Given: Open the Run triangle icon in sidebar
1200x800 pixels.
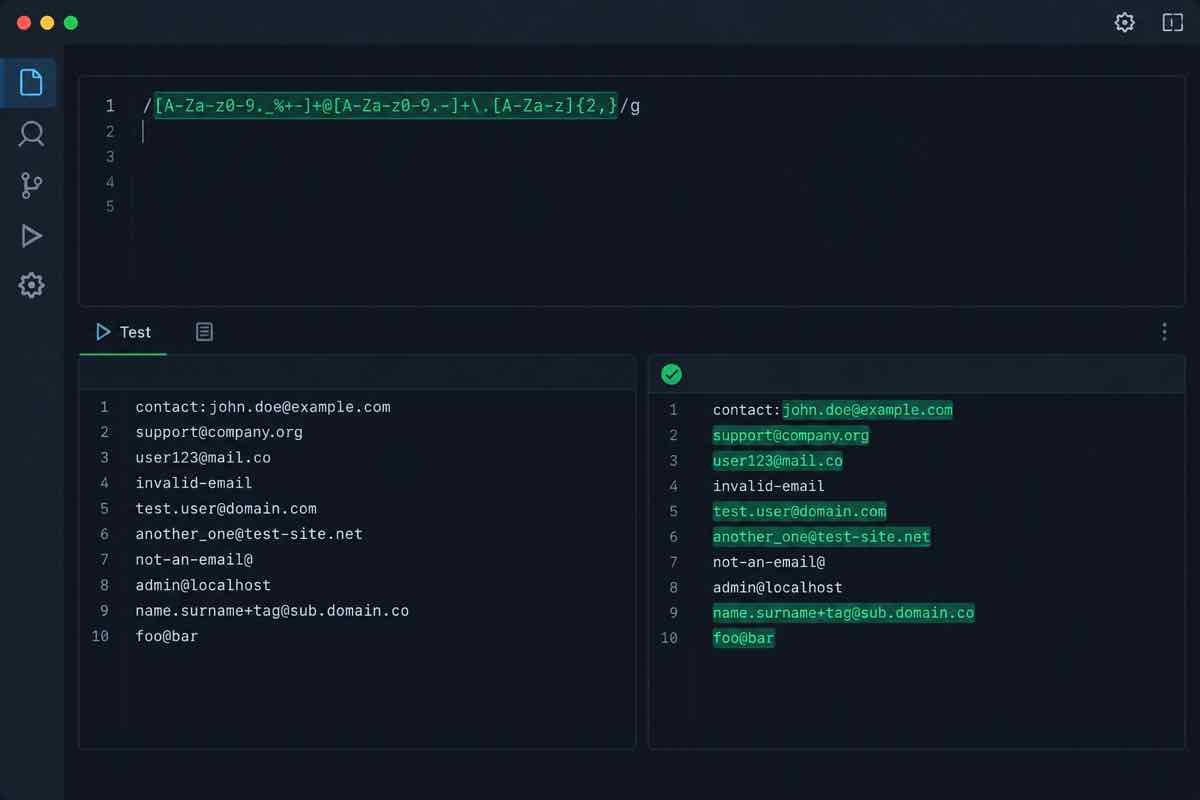Looking at the screenshot, I should (x=31, y=236).
